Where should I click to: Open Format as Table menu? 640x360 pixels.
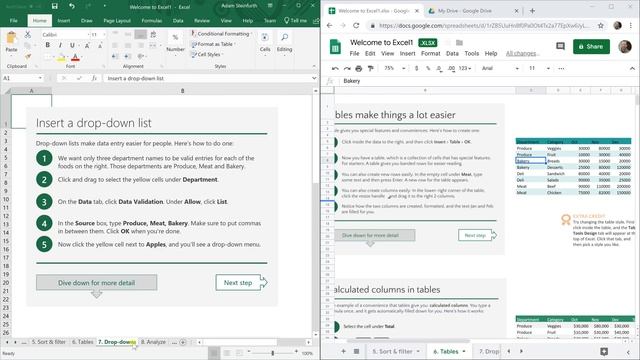pos(213,44)
